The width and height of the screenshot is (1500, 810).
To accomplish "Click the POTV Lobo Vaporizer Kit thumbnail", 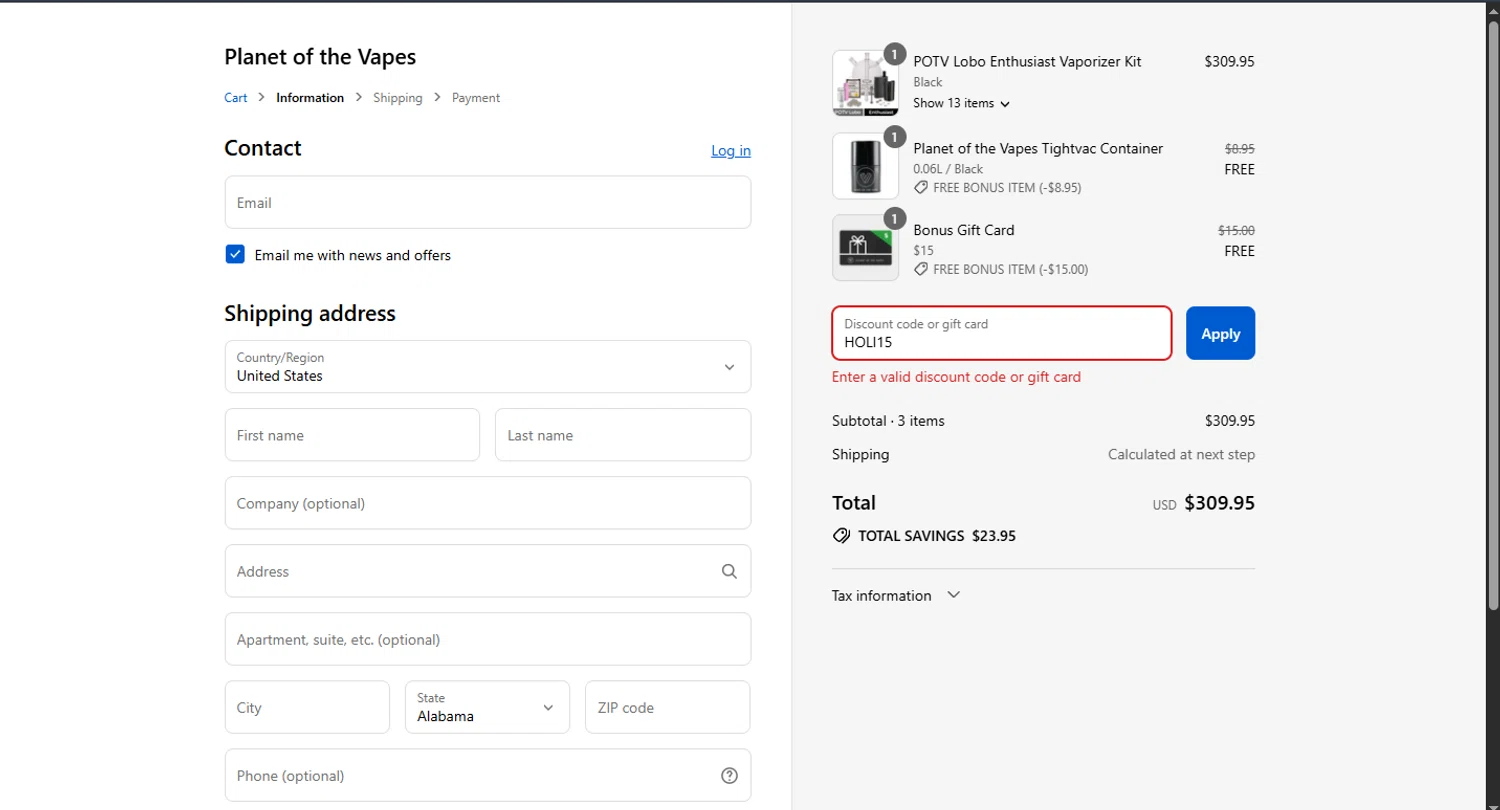I will coord(865,83).
